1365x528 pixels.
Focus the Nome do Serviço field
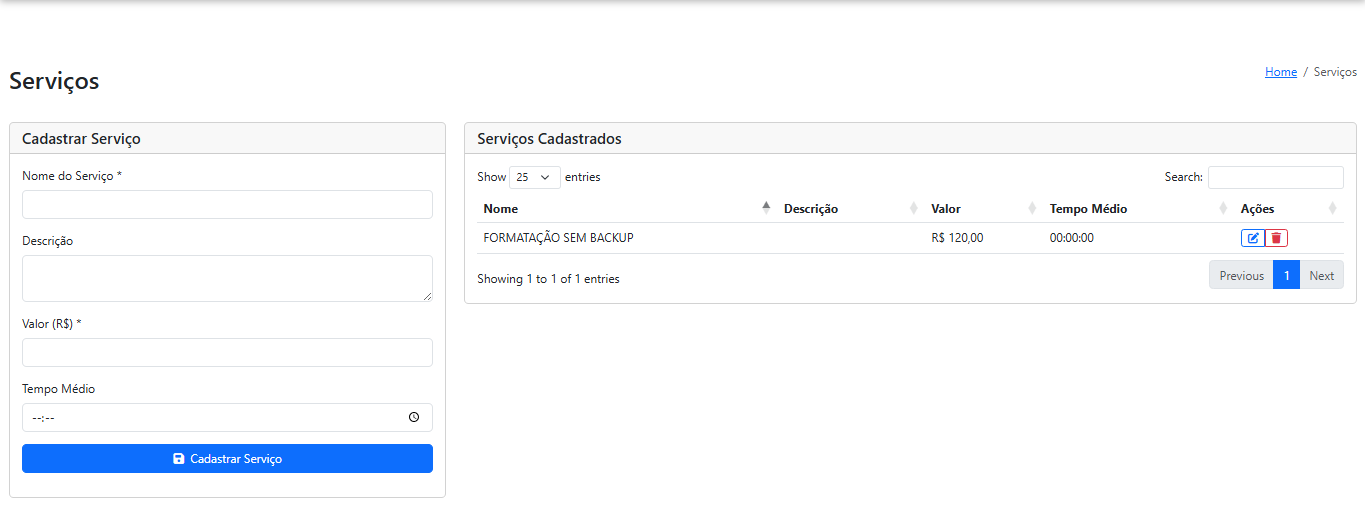point(227,205)
